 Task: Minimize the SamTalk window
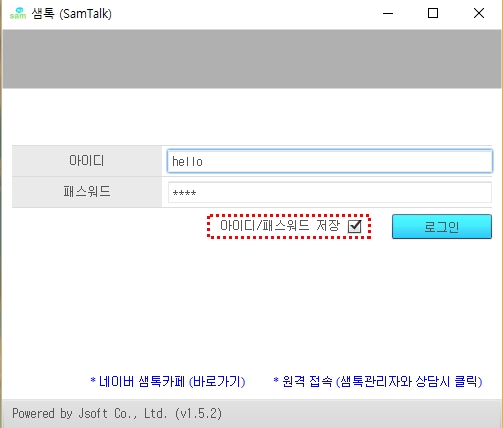[x=388, y=14]
